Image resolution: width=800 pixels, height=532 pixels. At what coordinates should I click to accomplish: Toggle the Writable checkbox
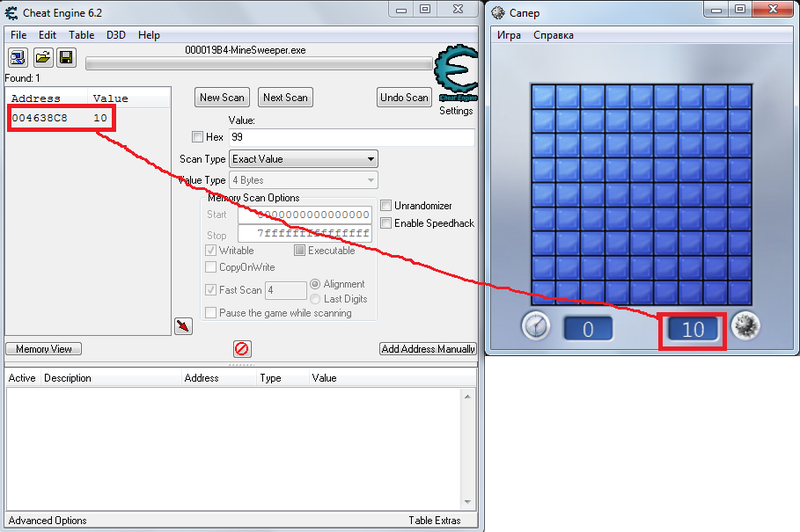211,250
